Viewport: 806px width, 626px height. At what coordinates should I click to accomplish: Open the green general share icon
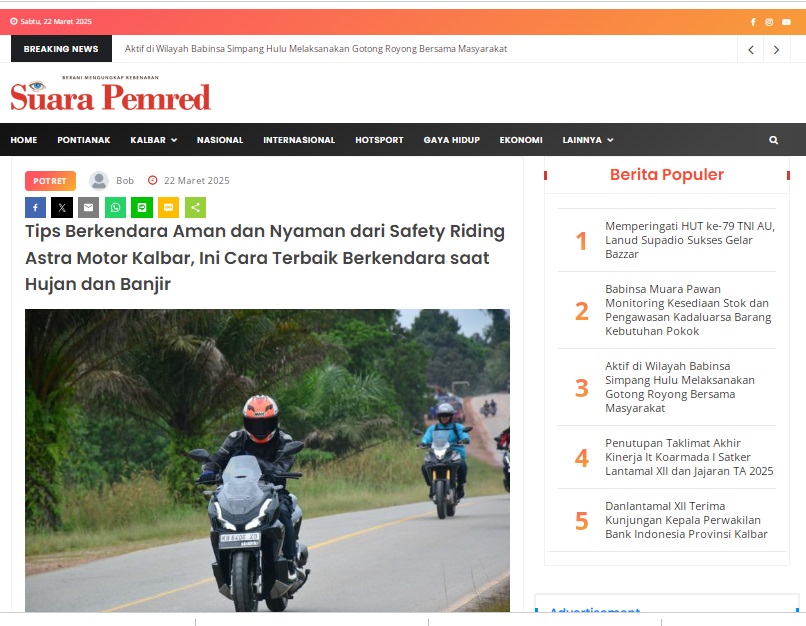(x=195, y=208)
